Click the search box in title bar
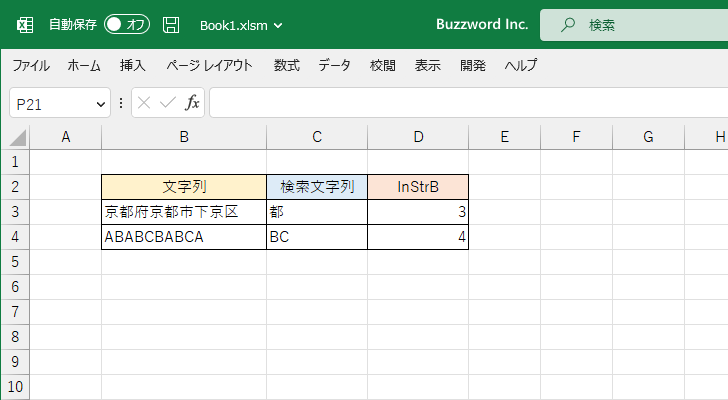 click(x=634, y=25)
